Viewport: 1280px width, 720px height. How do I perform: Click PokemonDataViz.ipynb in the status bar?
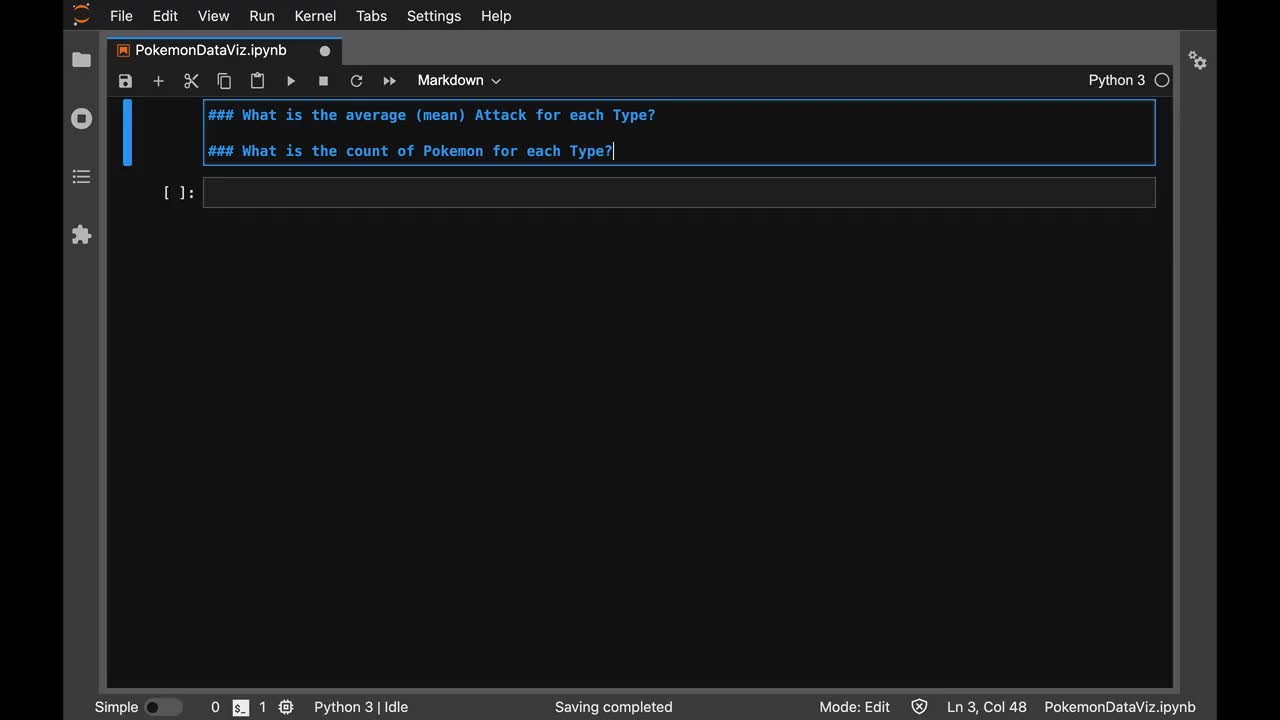click(1120, 707)
